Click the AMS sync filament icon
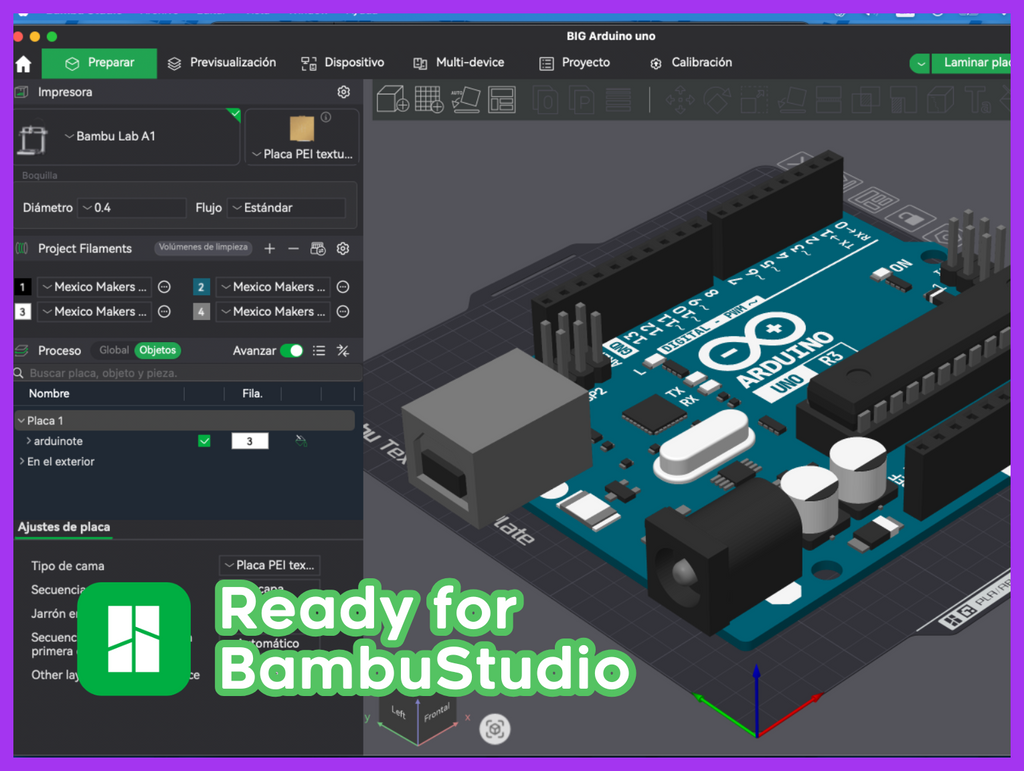1024x771 pixels. point(318,249)
